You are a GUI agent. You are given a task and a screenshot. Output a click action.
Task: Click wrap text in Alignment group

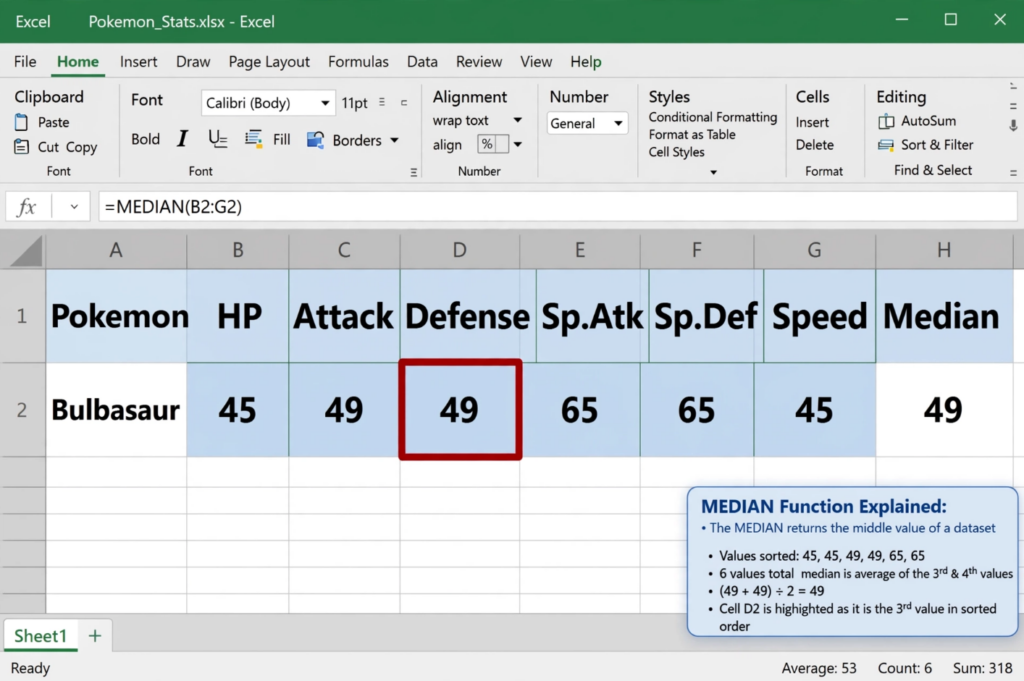460,121
